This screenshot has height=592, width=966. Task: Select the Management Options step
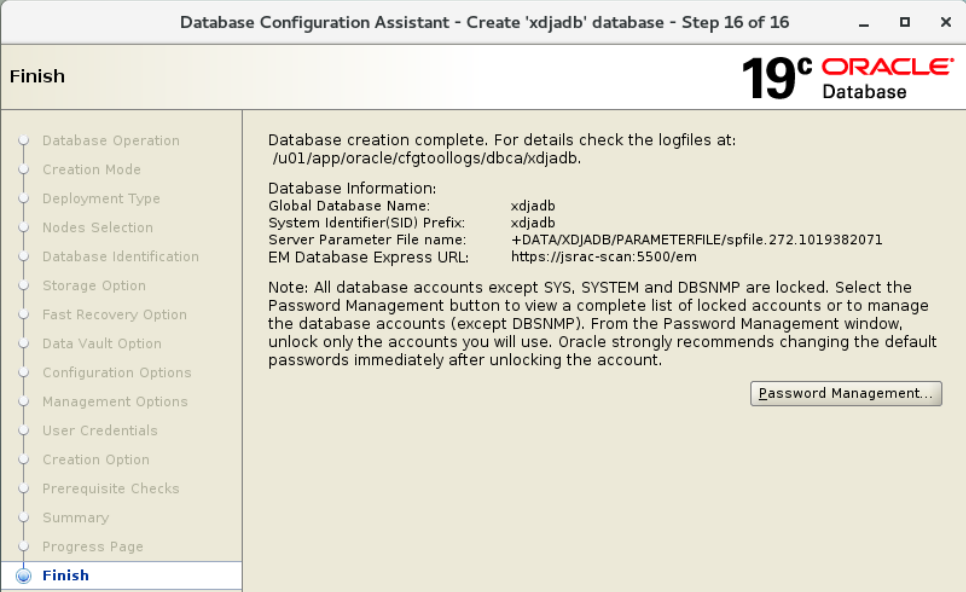115,401
